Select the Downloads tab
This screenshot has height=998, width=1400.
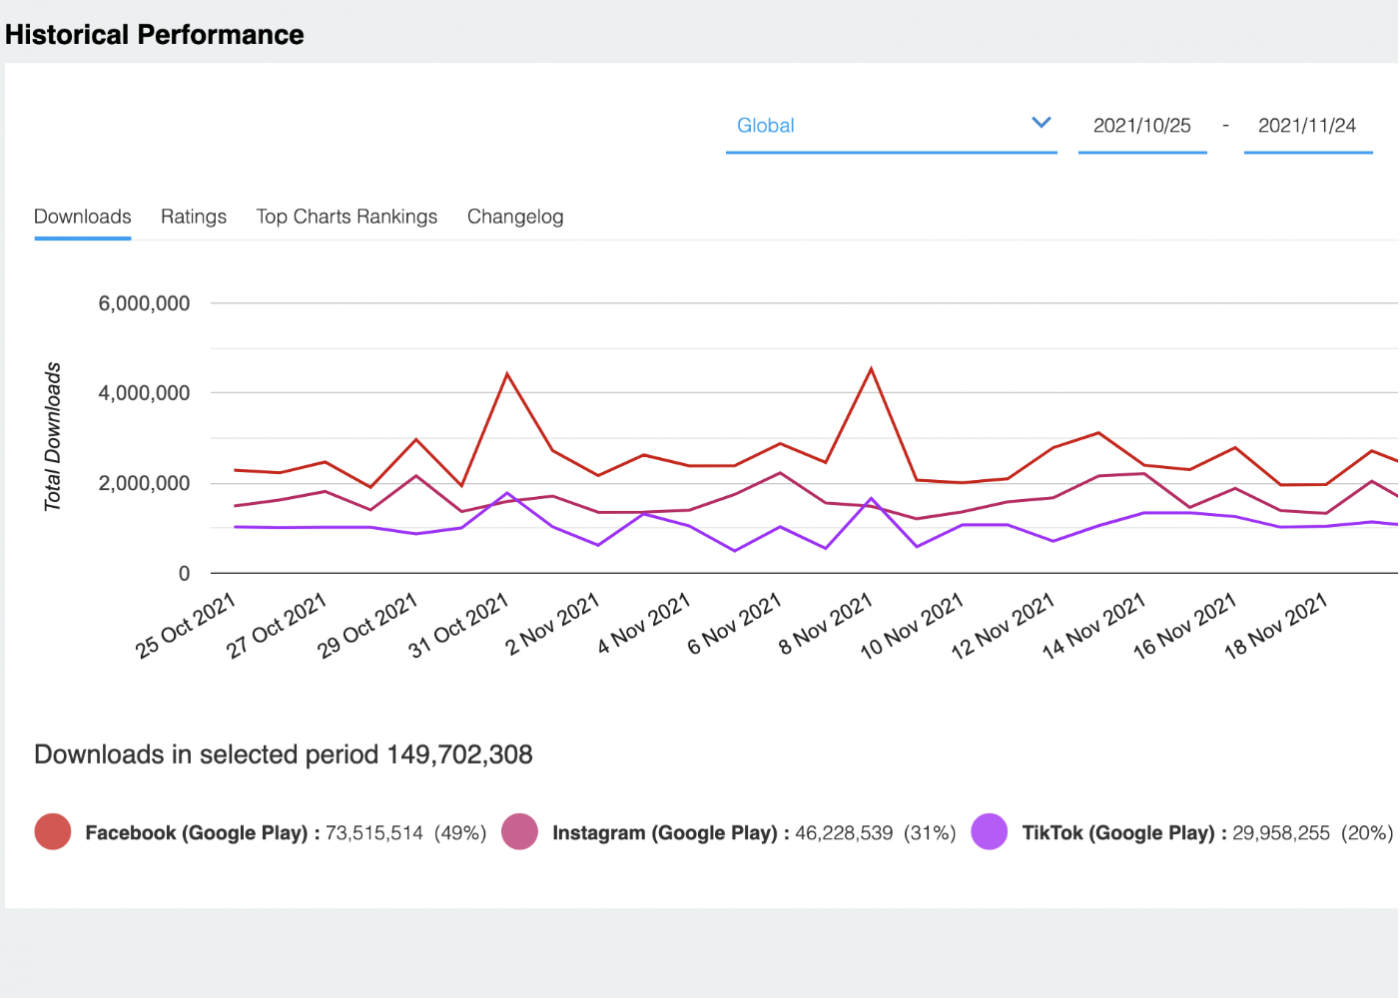tap(82, 216)
